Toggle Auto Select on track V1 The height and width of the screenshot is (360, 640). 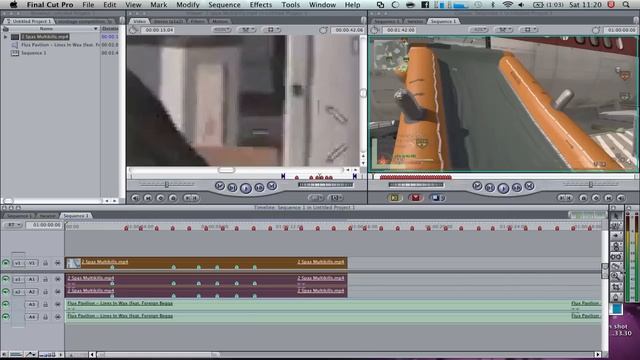coord(58,263)
